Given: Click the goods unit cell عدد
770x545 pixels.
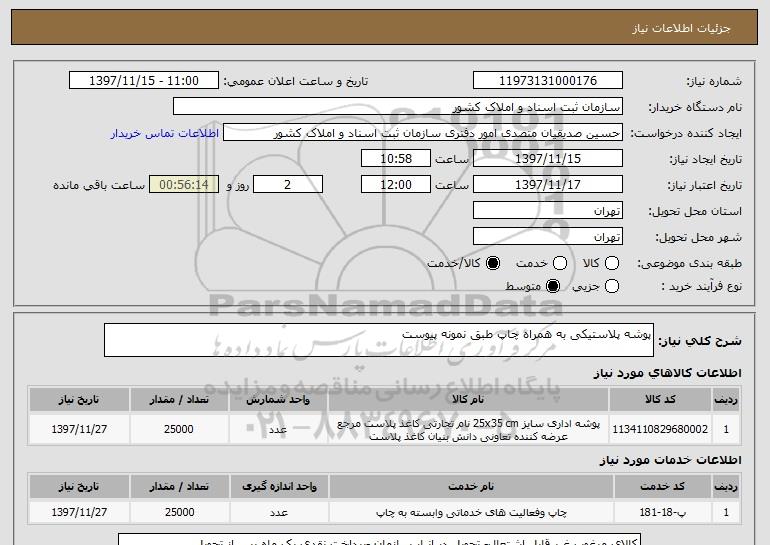Looking at the screenshot, I should [x=278, y=430].
